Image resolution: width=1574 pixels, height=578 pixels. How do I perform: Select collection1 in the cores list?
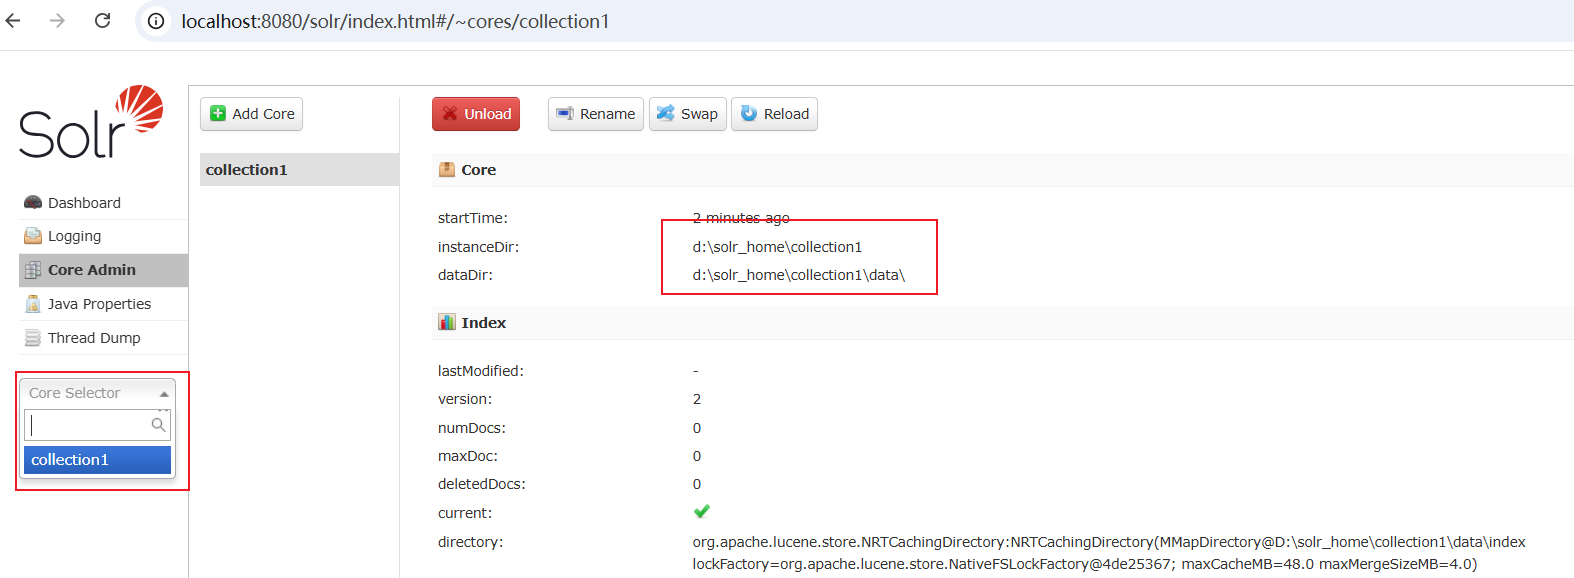(299, 170)
